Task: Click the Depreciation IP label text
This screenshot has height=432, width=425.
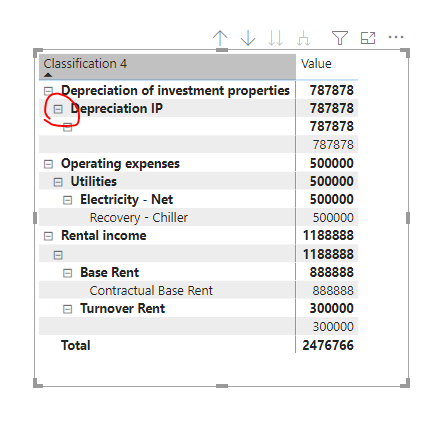Action: pos(117,109)
